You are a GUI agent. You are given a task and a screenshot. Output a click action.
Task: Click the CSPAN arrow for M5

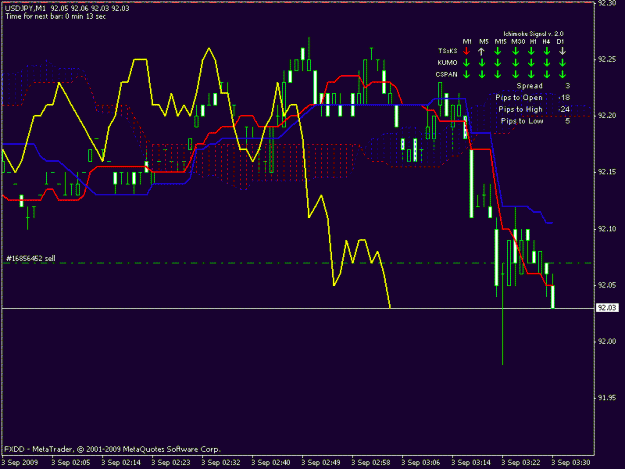pos(482,74)
